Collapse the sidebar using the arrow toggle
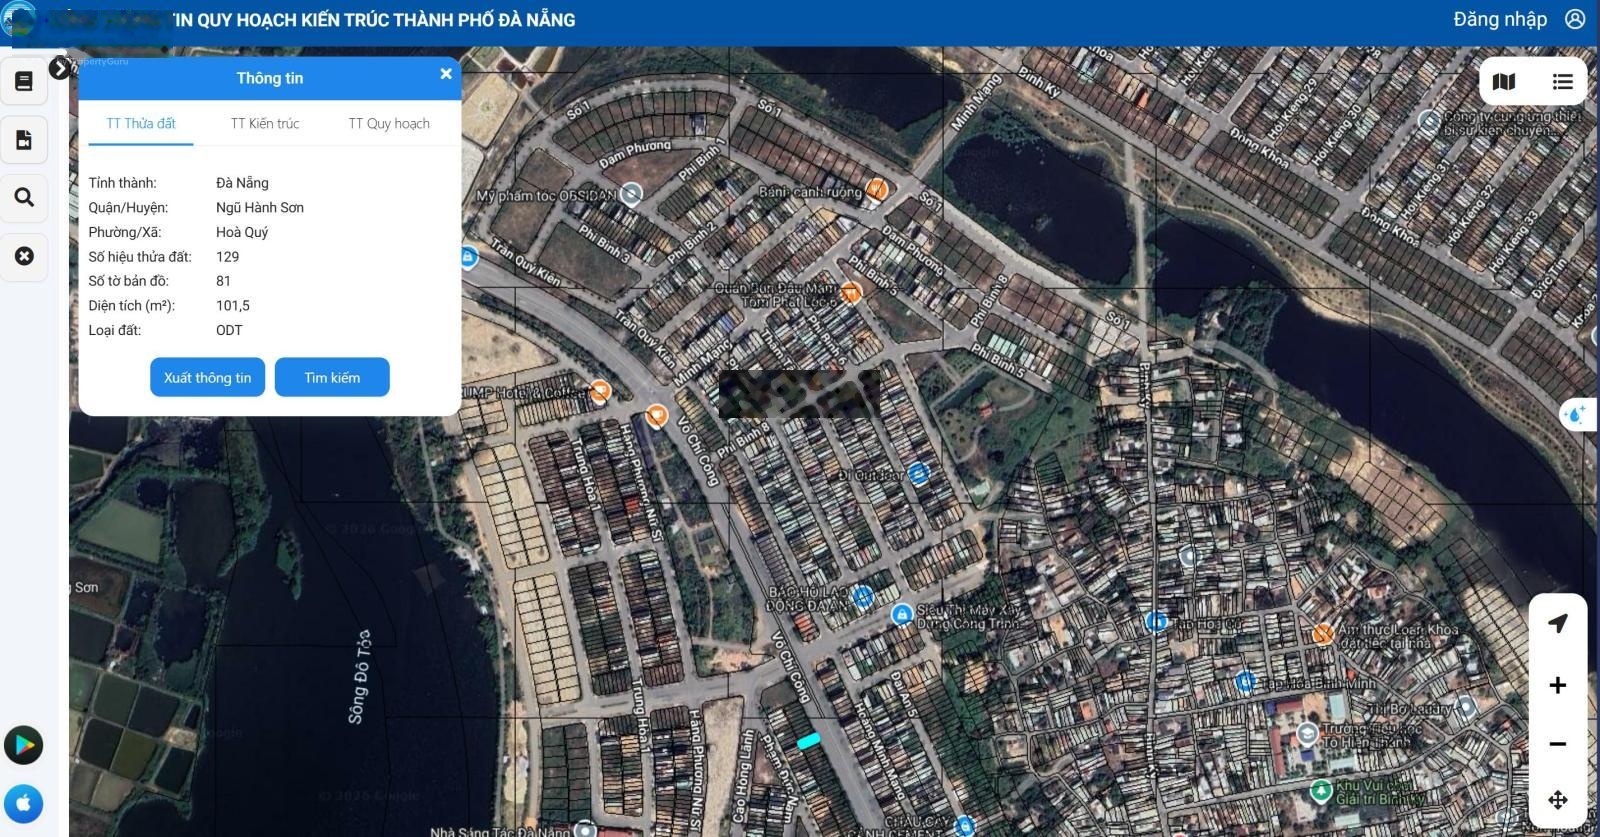The image size is (1600, 837). 60,68
